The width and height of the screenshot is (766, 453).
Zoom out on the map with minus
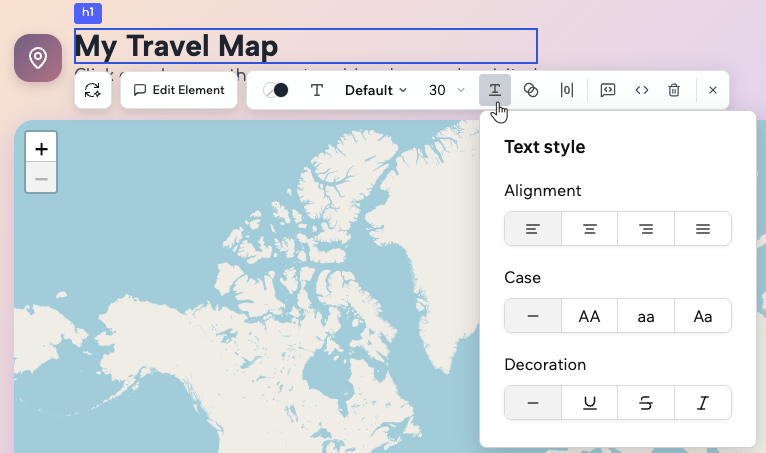pyautogui.click(x=42, y=179)
